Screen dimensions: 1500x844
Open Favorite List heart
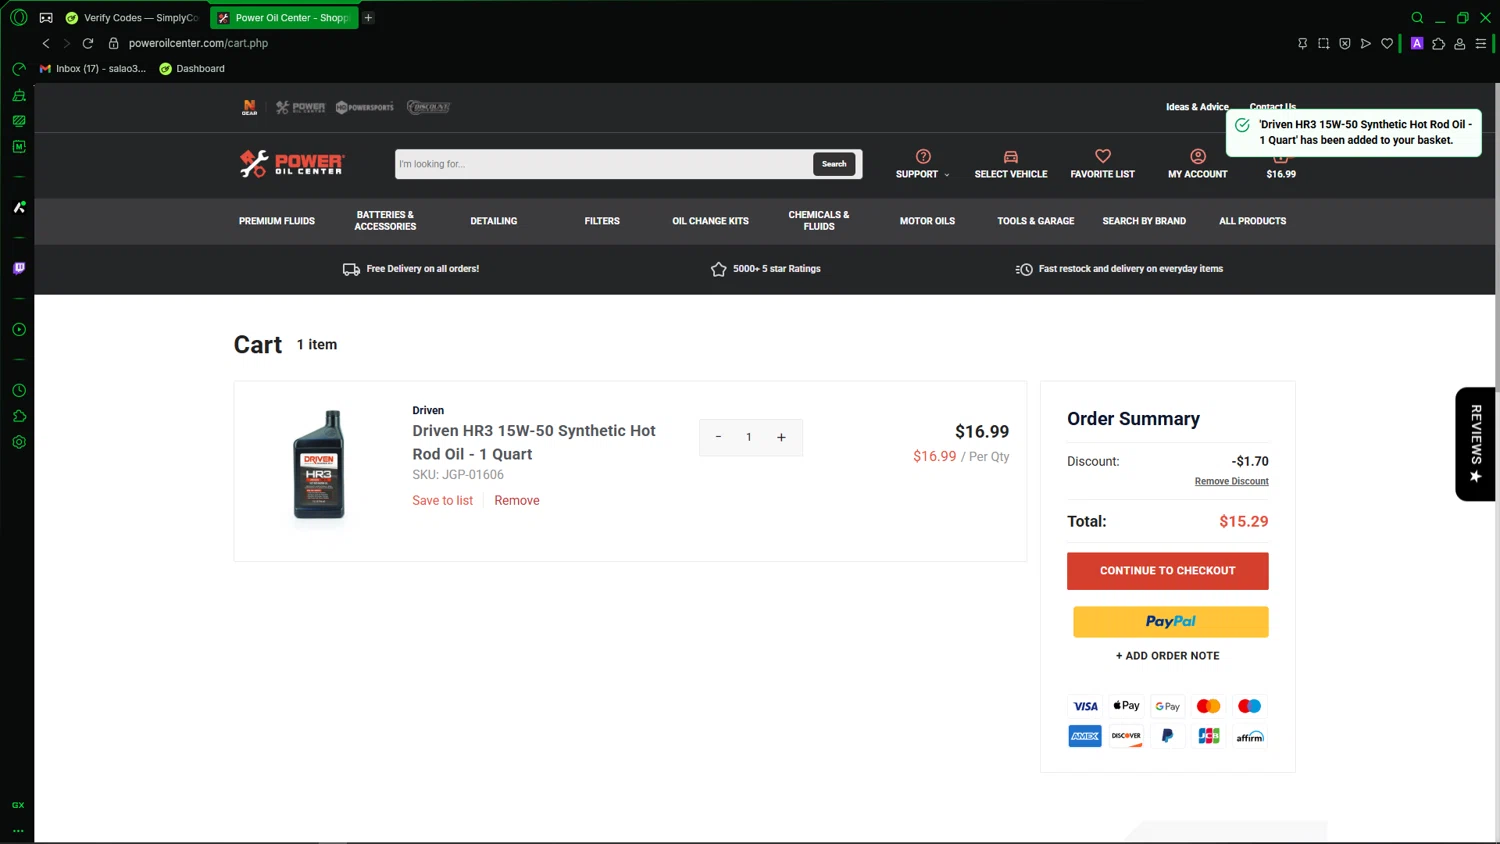(1102, 164)
